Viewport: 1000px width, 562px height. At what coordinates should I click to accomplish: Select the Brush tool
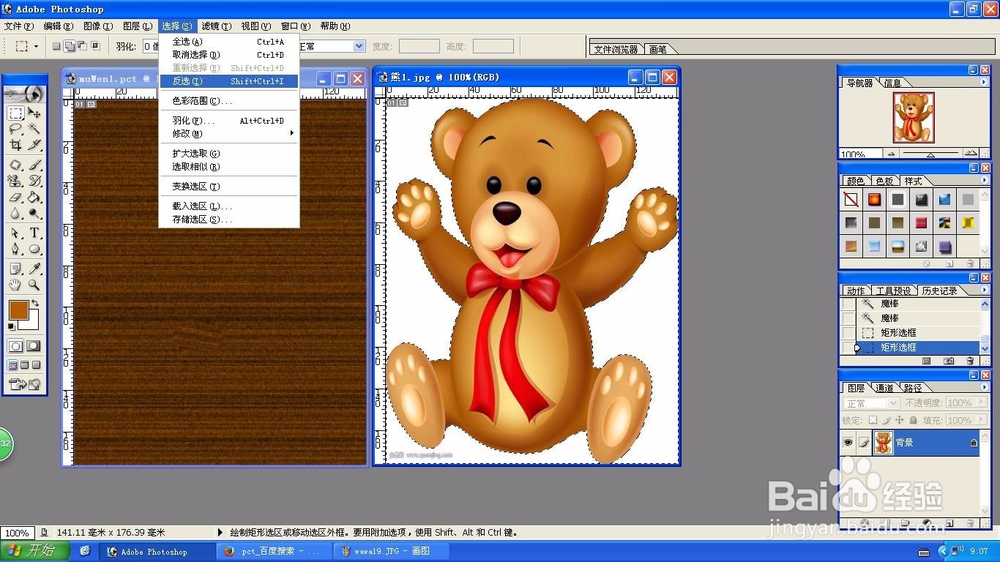tap(34, 165)
